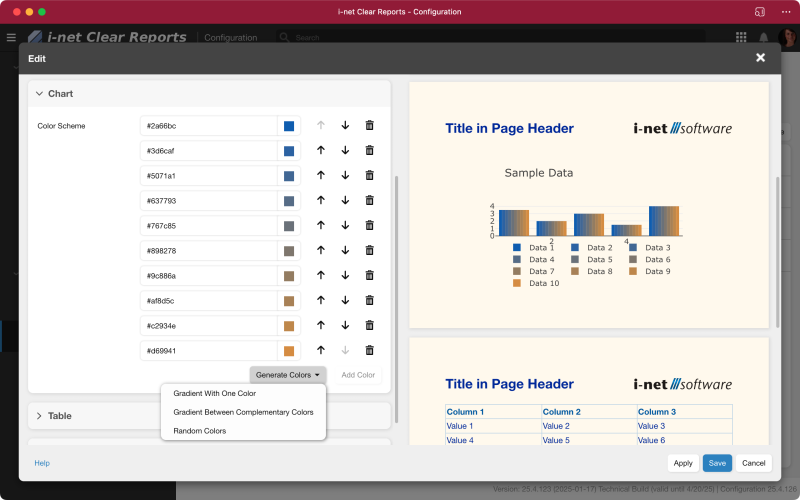
Task: Open the Help link
Action: [42, 463]
